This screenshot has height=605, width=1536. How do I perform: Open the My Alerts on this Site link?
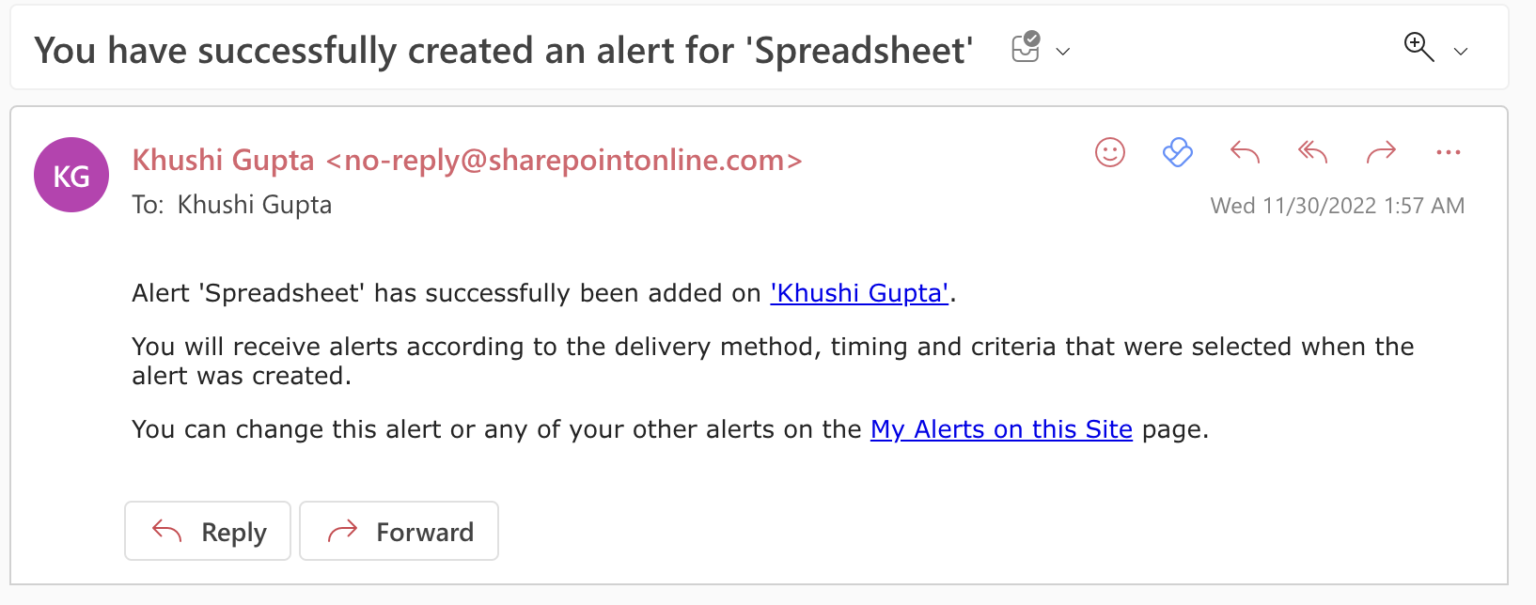(1001, 430)
